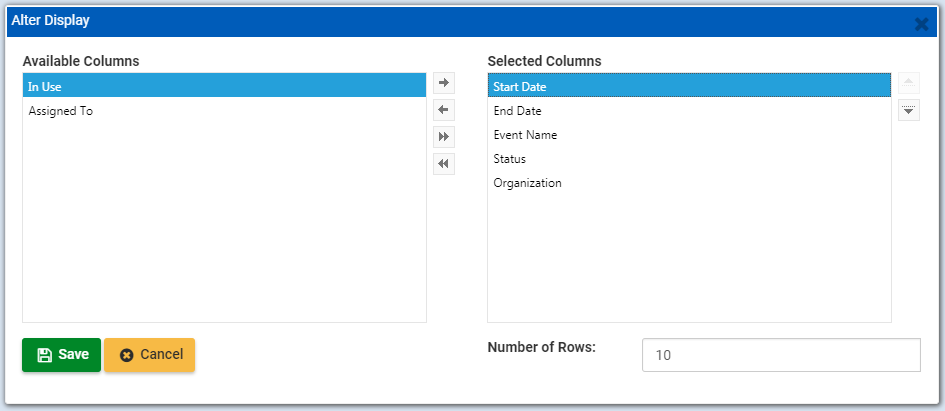Highlight Organization in Selected Columns

tap(688, 183)
